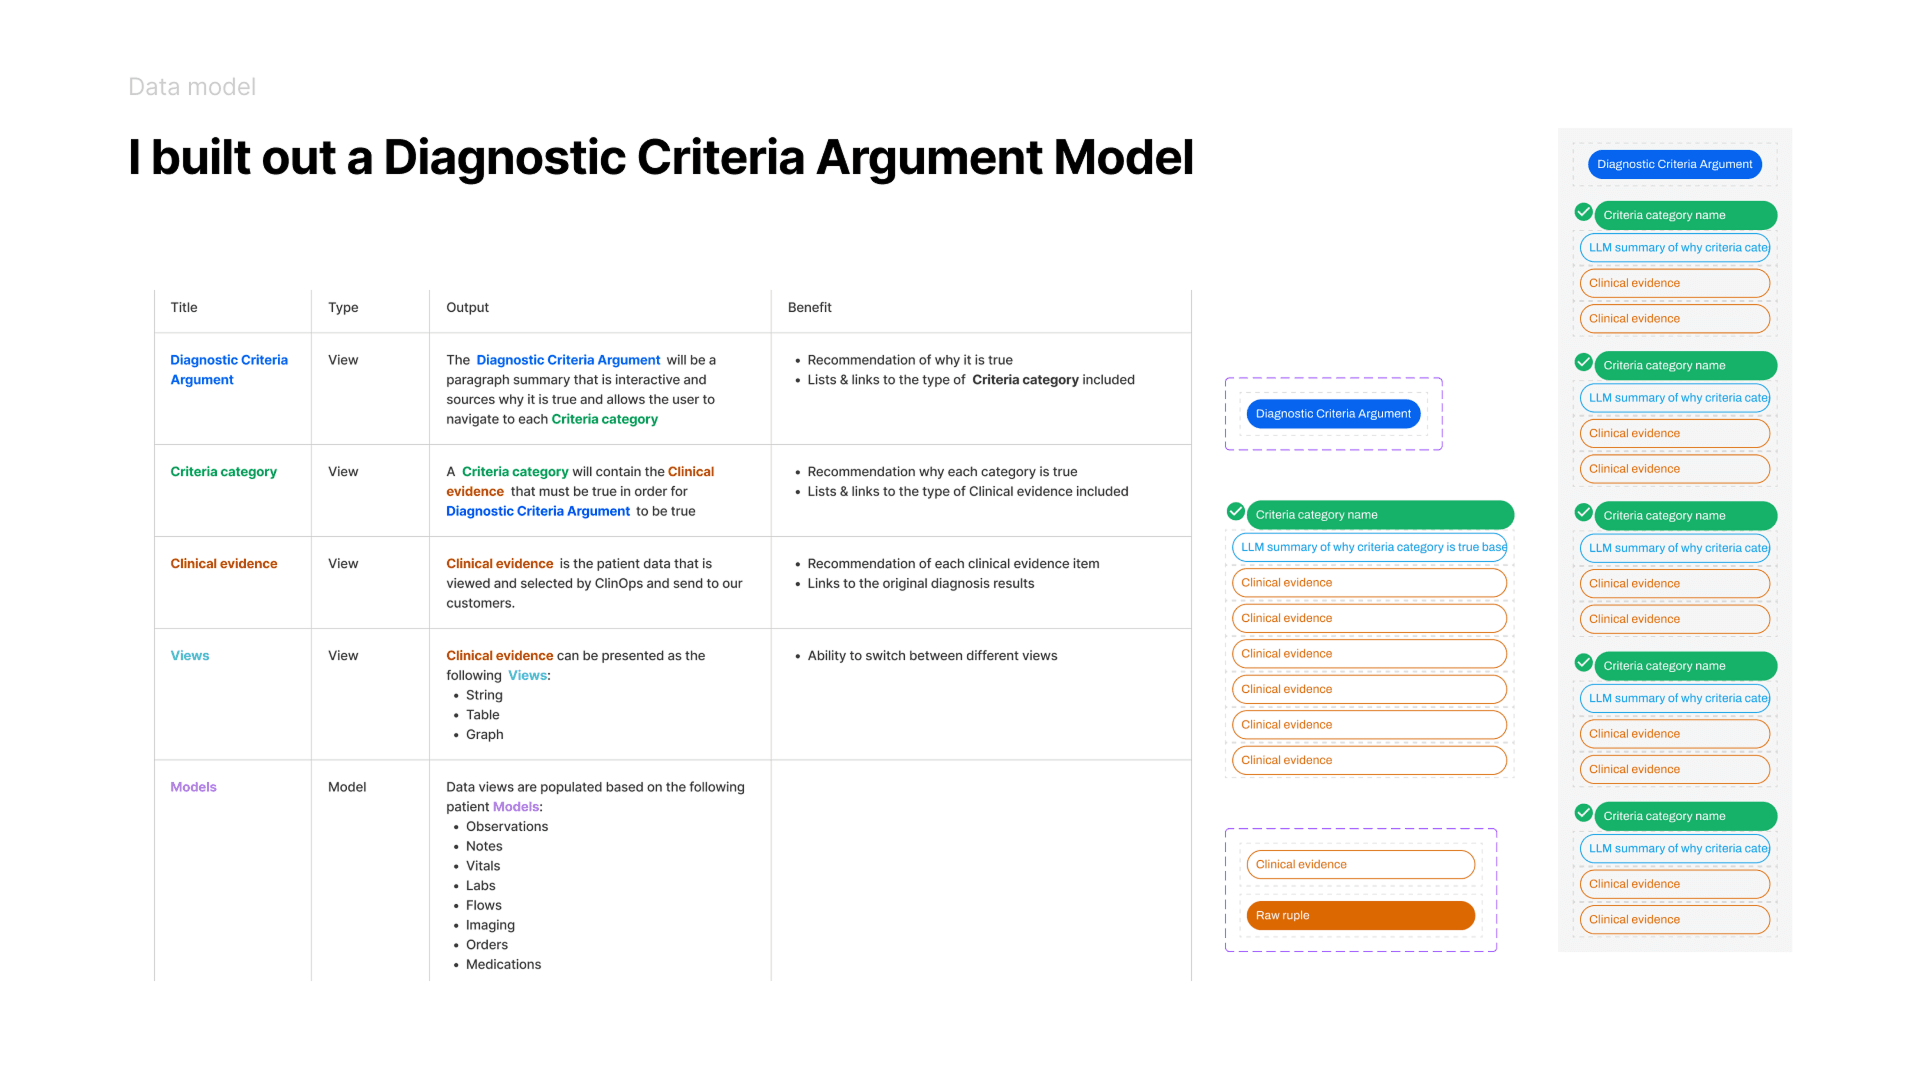Image resolution: width=1920 pixels, height=1080 pixels.
Task: Open the Views link in the table
Action: (x=189, y=655)
